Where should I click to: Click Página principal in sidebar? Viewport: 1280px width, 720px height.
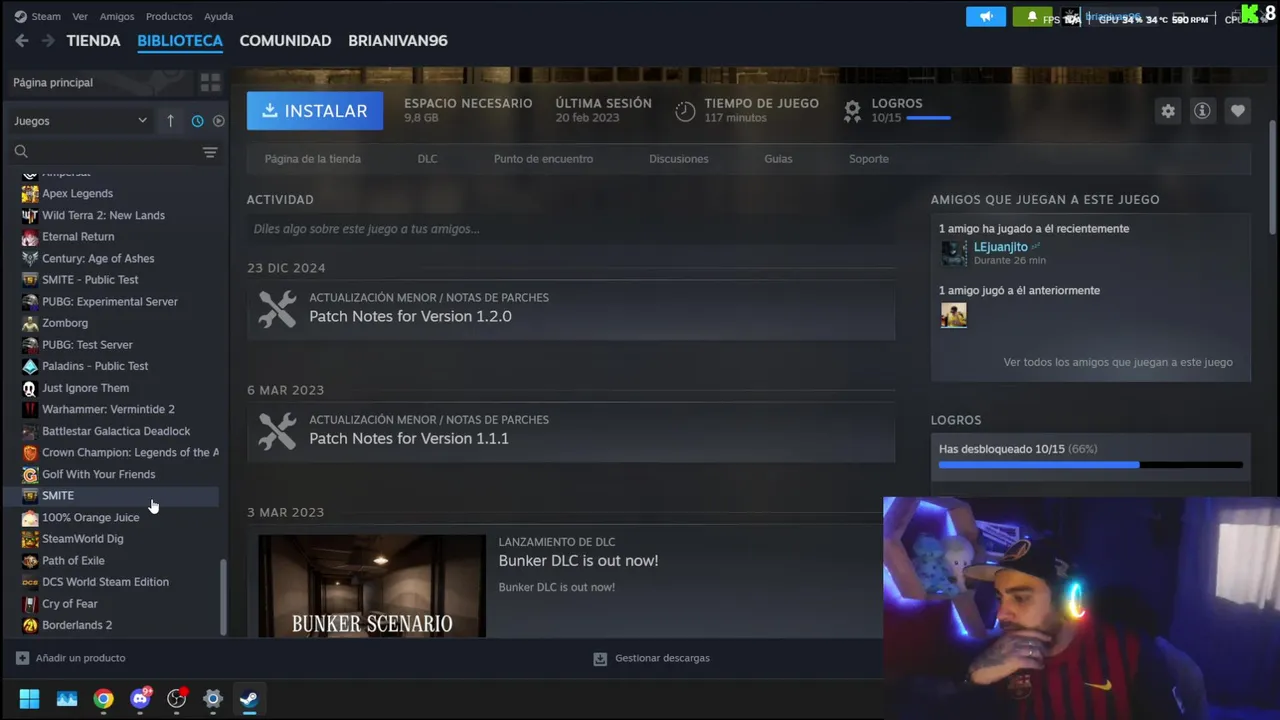53,82
